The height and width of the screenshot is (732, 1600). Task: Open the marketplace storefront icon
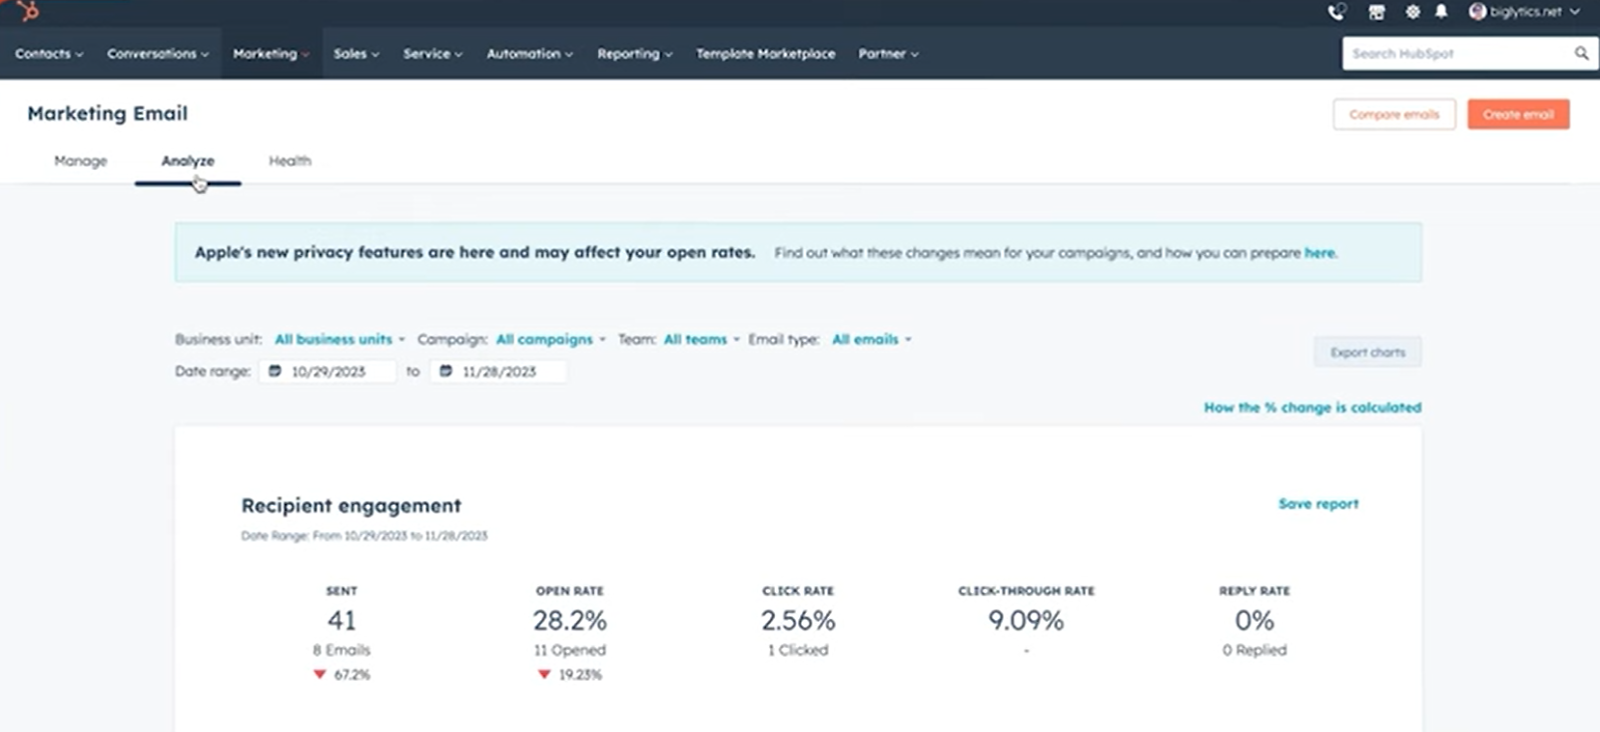[1377, 12]
